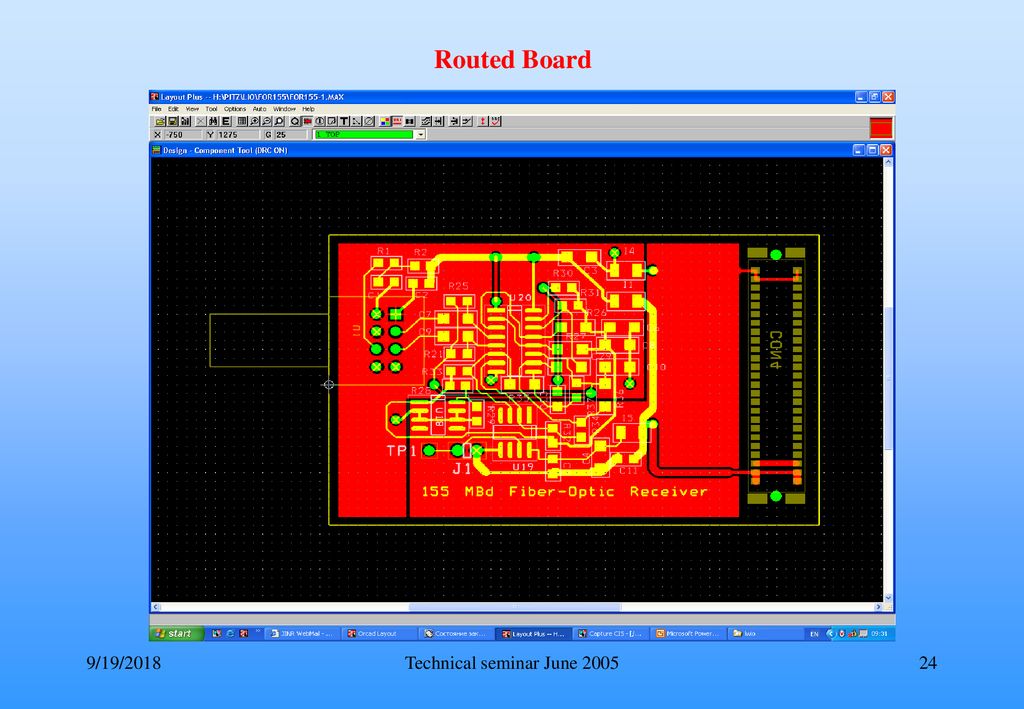Expand the layer dropdown arrow

(x=421, y=134)
